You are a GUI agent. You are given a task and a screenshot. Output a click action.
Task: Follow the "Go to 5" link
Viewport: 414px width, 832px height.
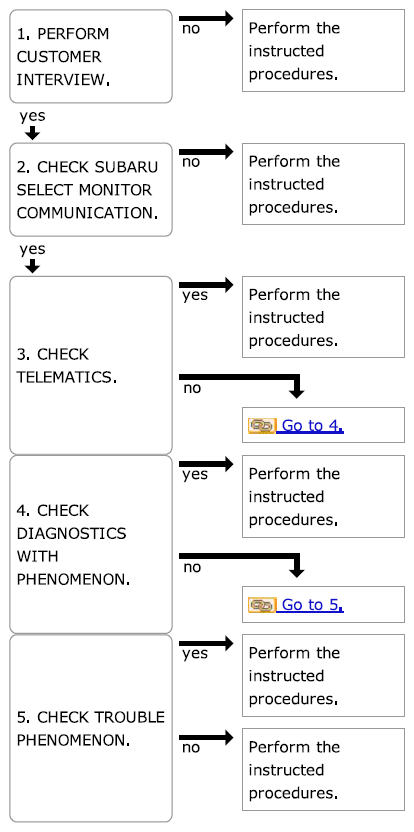pos(312,605)
